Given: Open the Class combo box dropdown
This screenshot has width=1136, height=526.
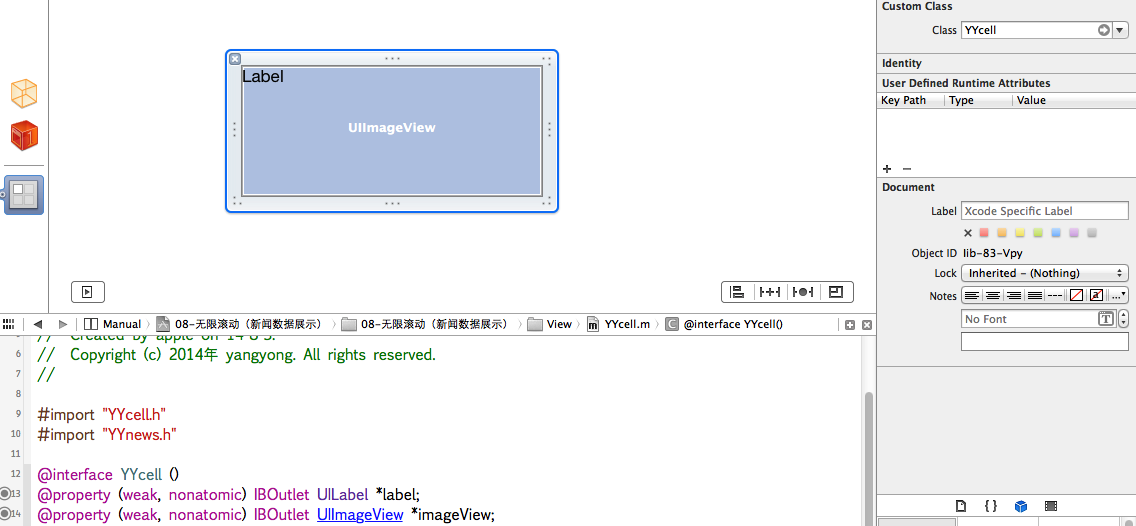Looking at the screenshot, I should coord(1121,30).
